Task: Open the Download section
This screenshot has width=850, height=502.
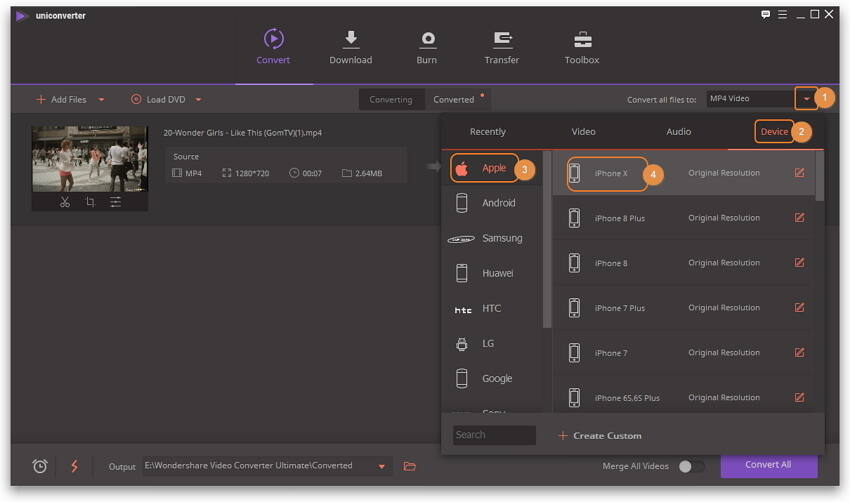Action: pos(351,47)
